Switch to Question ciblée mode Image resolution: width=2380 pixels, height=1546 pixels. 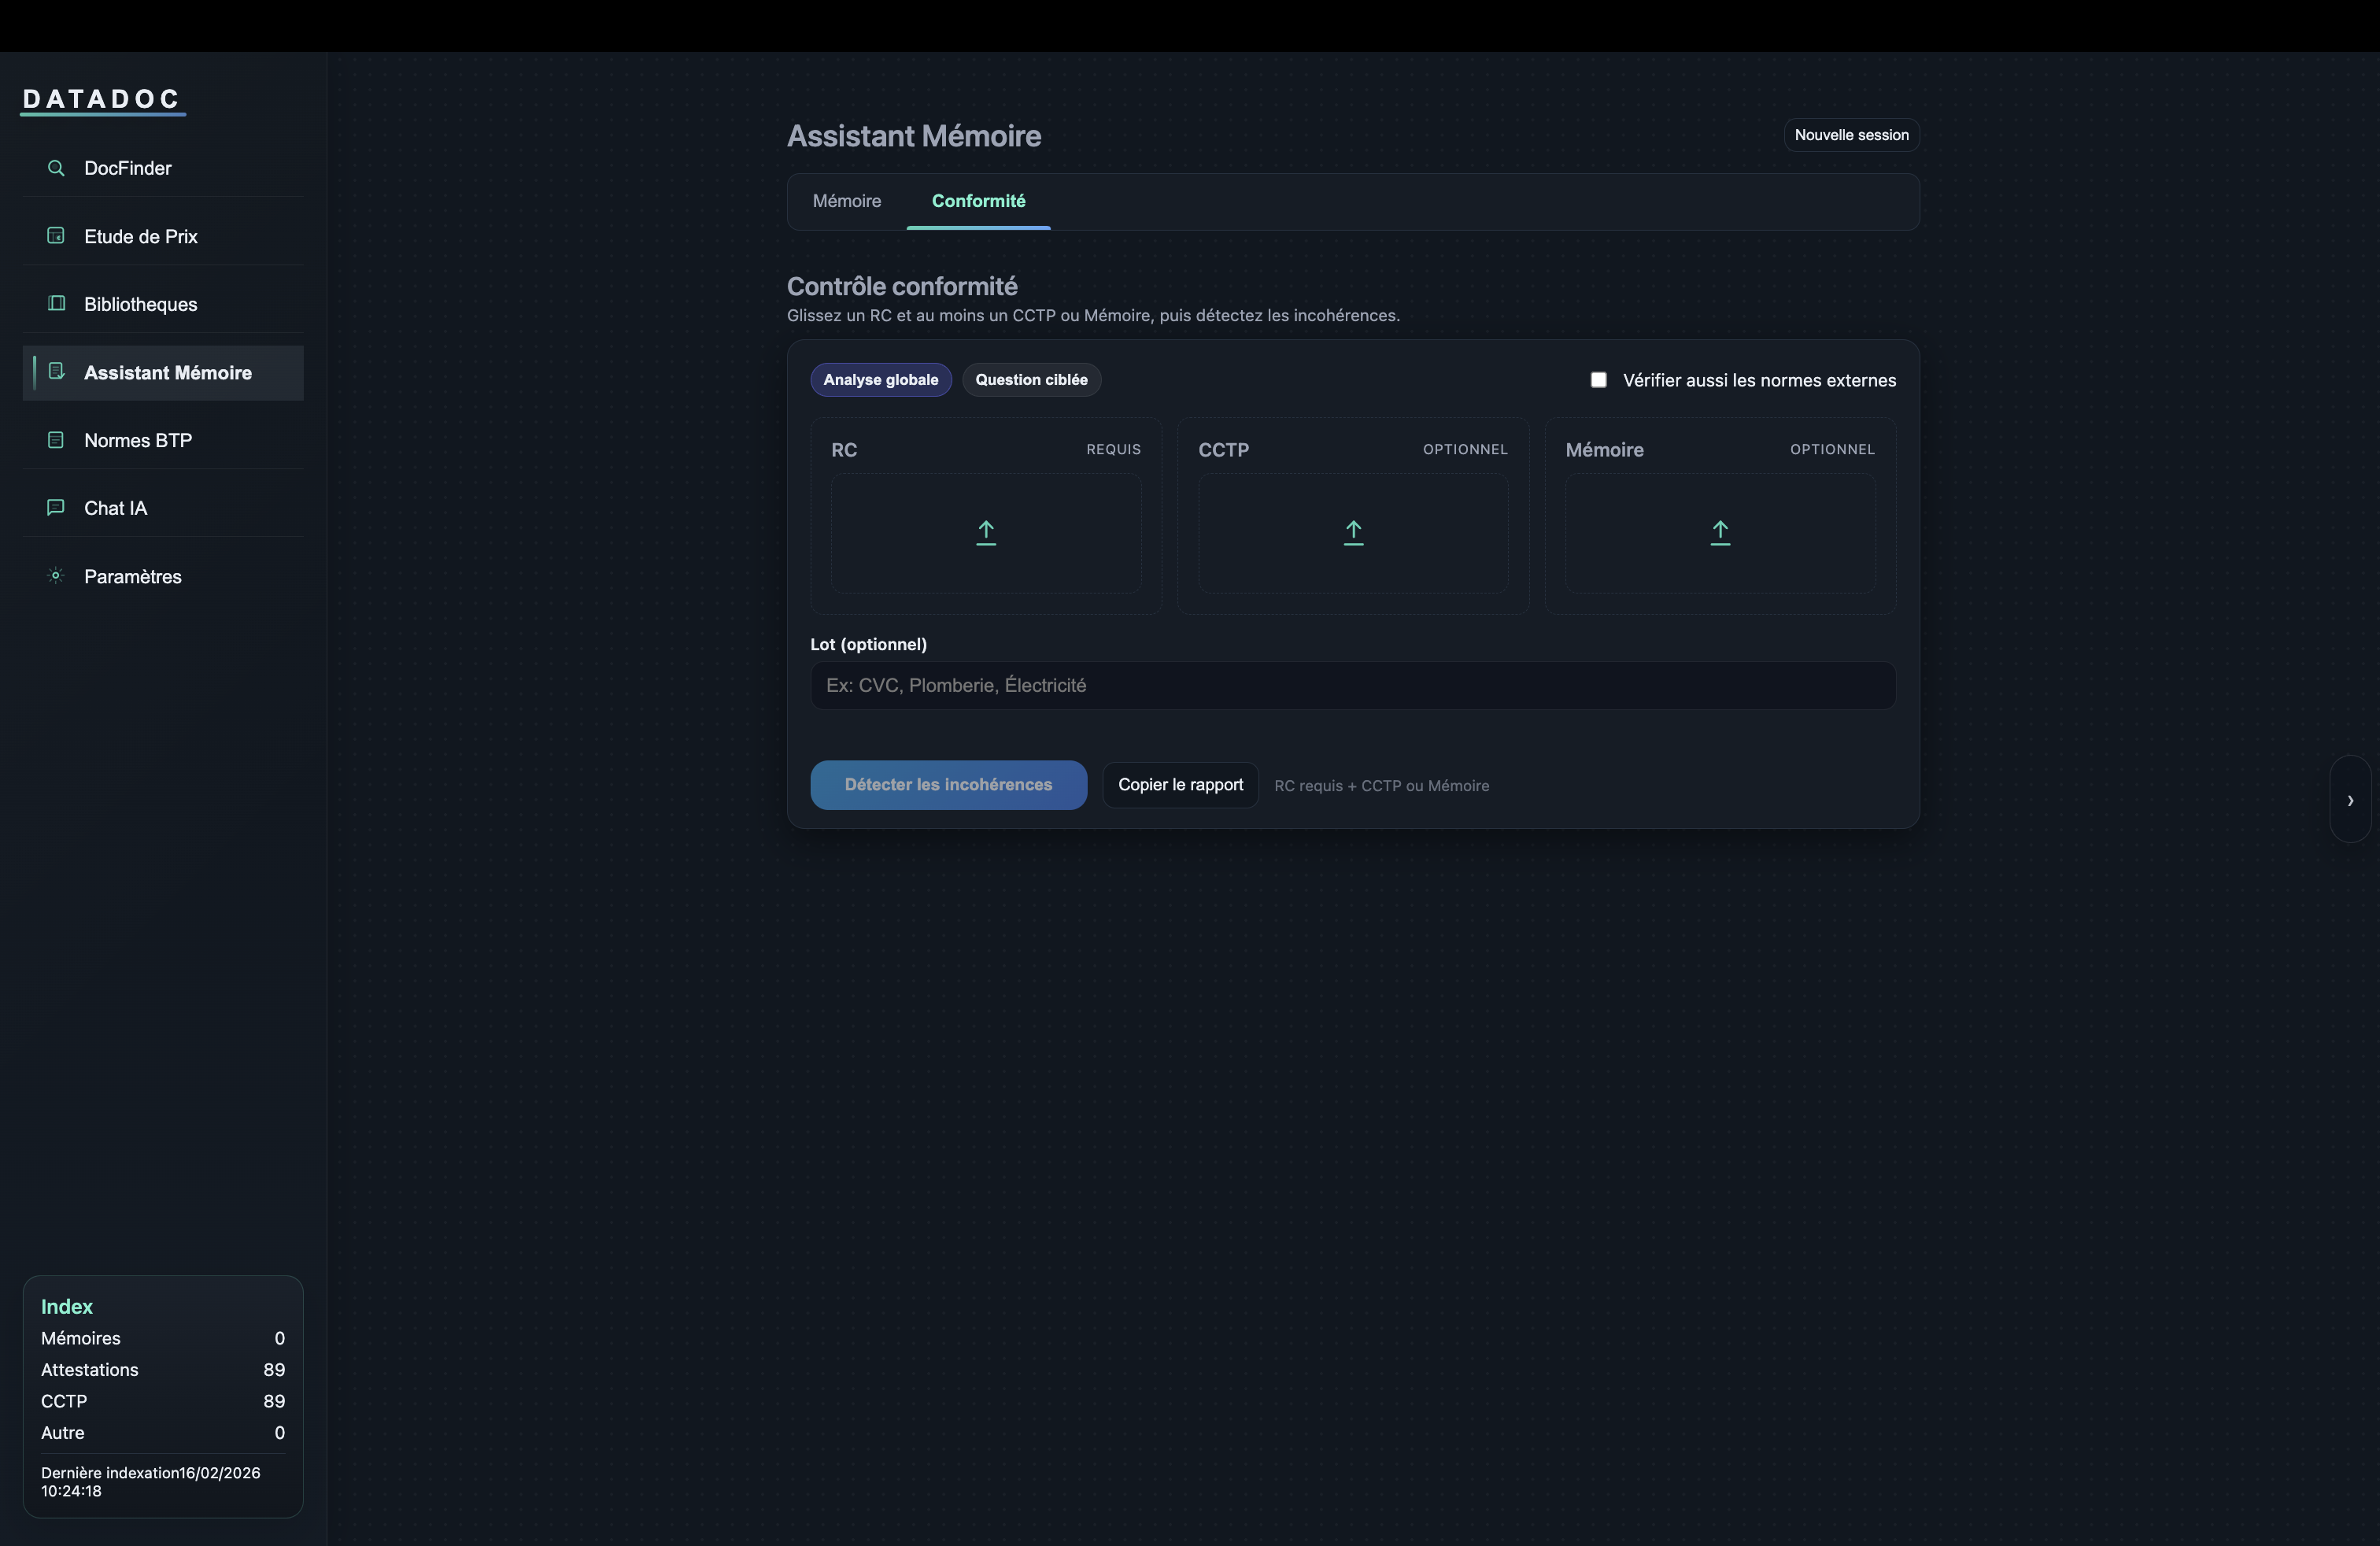pyautogui.click(x=1031, y=380)
